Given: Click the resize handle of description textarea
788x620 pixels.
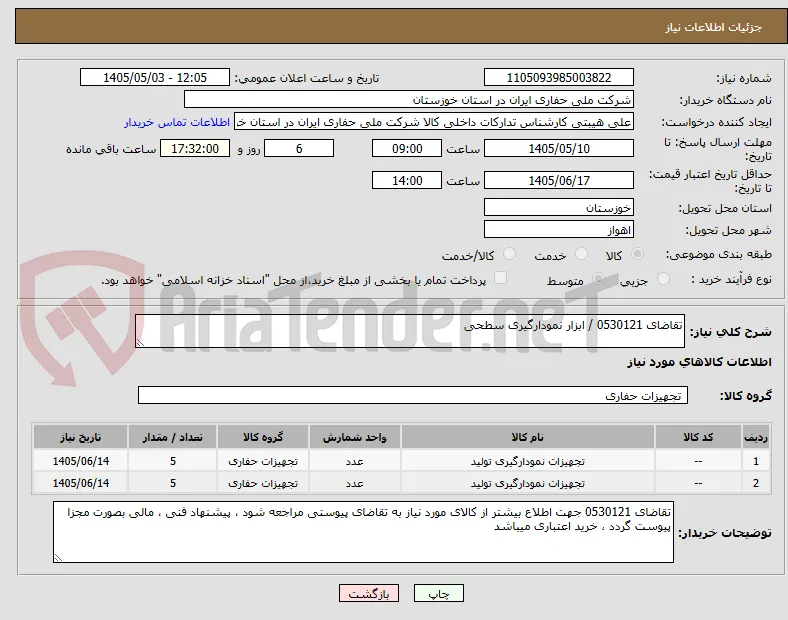Looking at the screenshot, I should [140, 342].
